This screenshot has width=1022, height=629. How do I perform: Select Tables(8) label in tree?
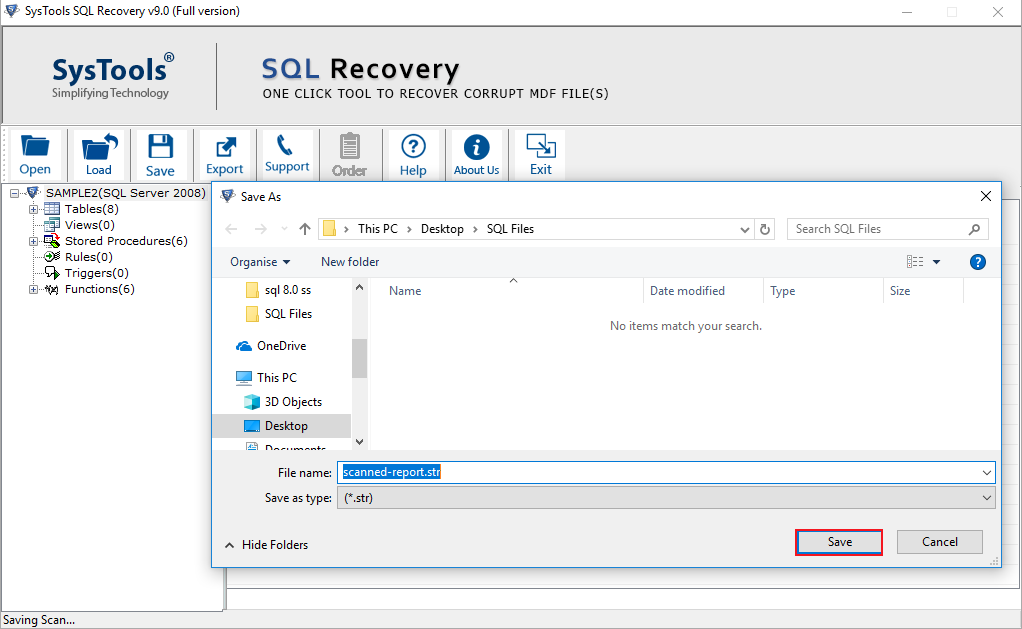pyautogui.click(x=91, y=209)
